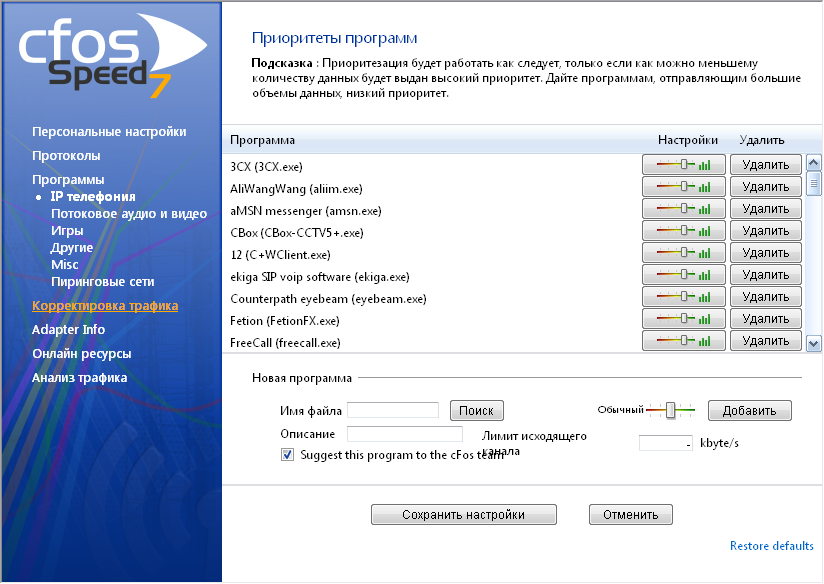This screenshot has height=584, width=824.
Task: Open priority settings for AliWangWang (aliim.exe)
Action: (684, 187)
